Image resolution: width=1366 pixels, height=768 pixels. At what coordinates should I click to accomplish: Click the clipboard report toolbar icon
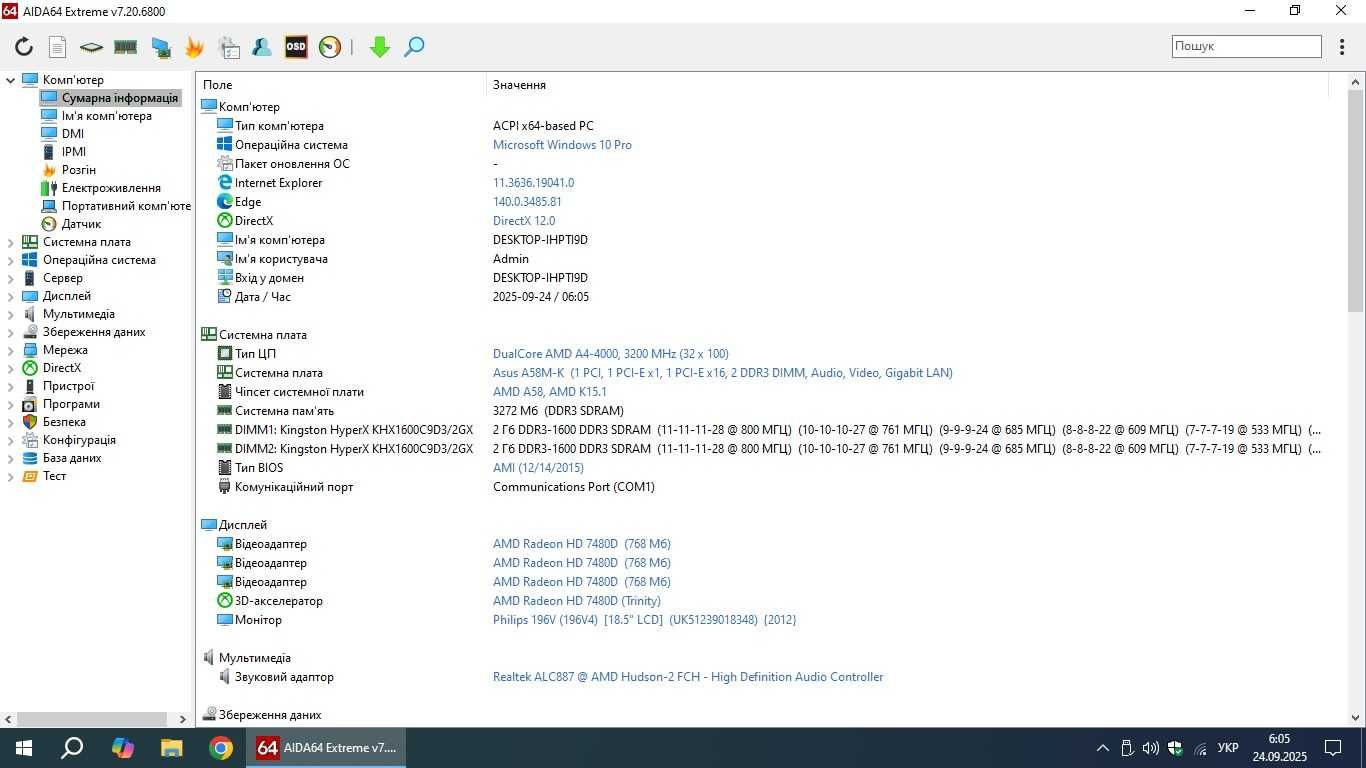pyautogui.click(x=229, y=47)
